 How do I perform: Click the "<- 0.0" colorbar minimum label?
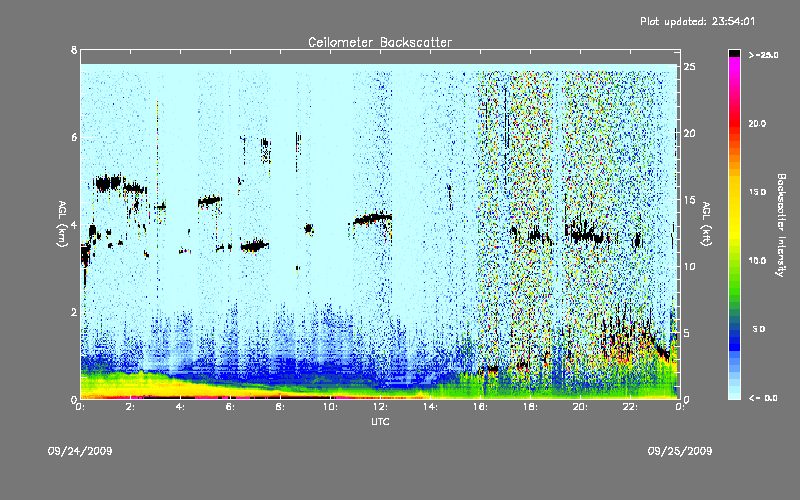[763, 398]
